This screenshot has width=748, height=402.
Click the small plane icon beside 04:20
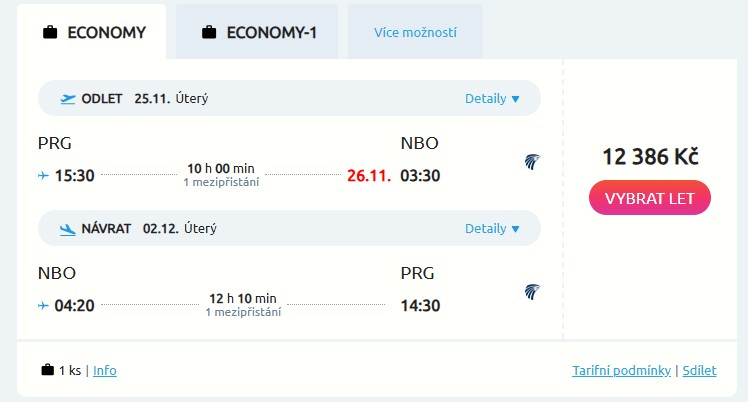point(43,305)
